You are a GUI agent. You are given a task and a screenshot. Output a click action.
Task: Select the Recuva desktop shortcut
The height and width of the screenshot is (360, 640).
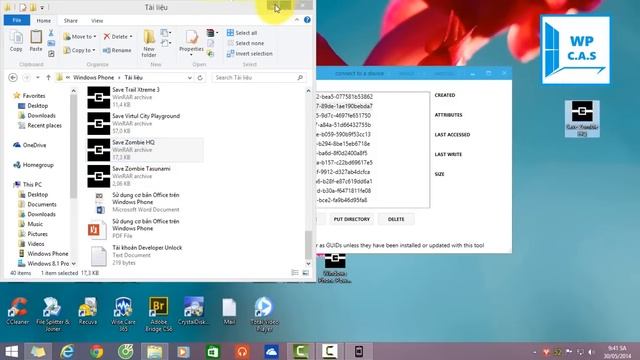pyautogui.click(x=88, y=311)
